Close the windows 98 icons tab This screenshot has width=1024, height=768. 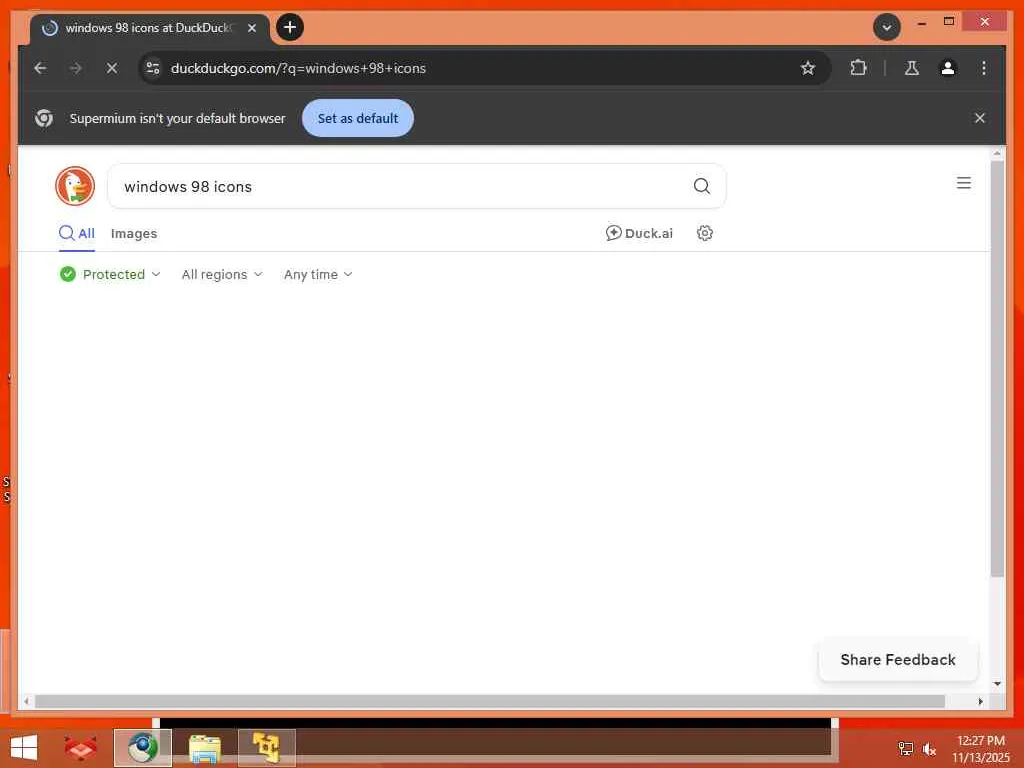[251, 28]
